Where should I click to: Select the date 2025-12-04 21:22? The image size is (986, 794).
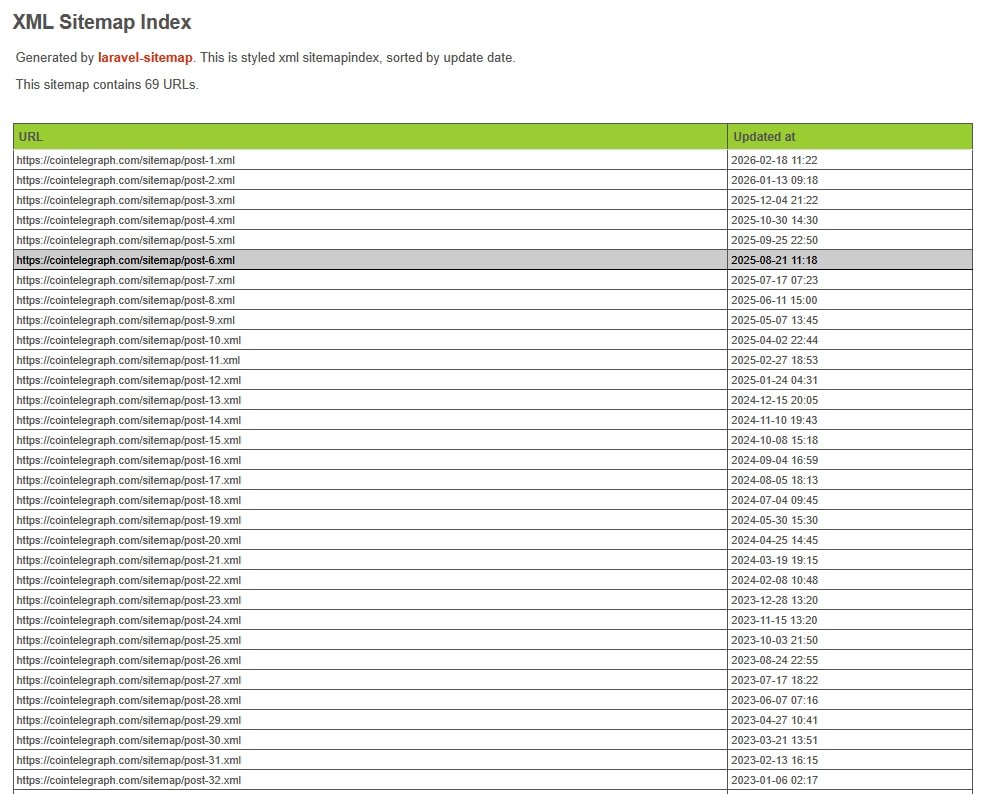[774, 200]
